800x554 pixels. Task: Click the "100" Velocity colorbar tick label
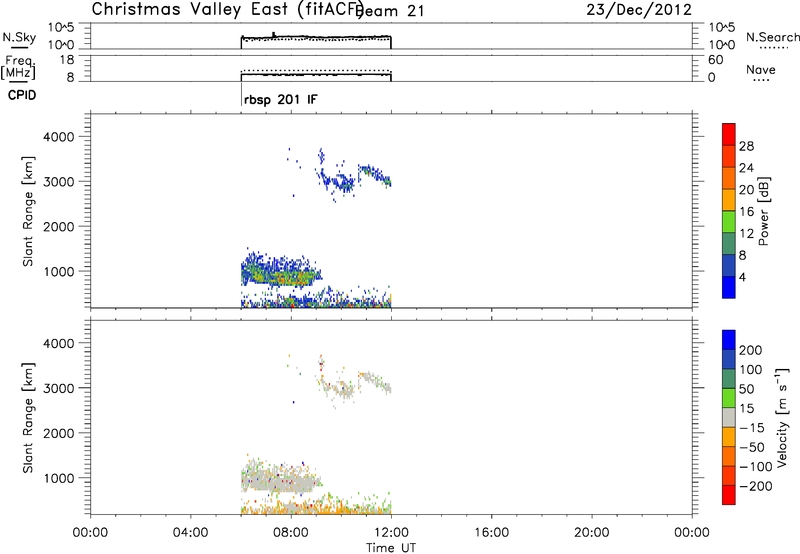pyautogui.click(x=751, y=370)
